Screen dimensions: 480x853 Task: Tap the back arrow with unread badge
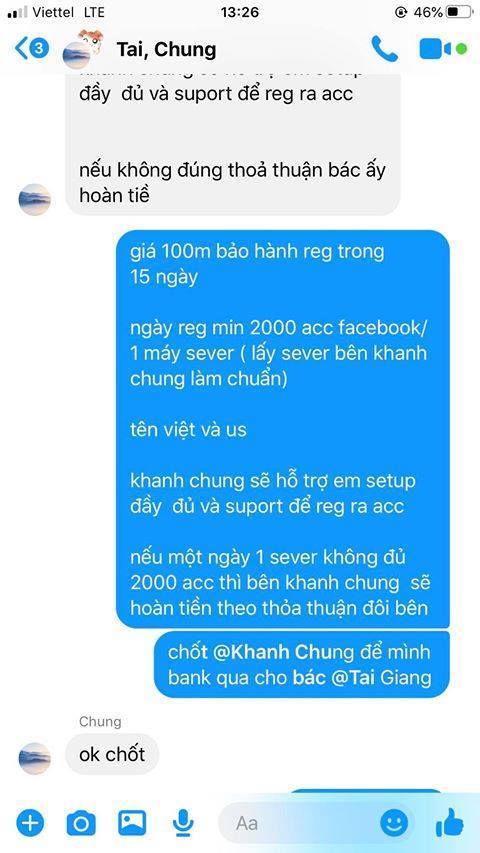point(32,49)
